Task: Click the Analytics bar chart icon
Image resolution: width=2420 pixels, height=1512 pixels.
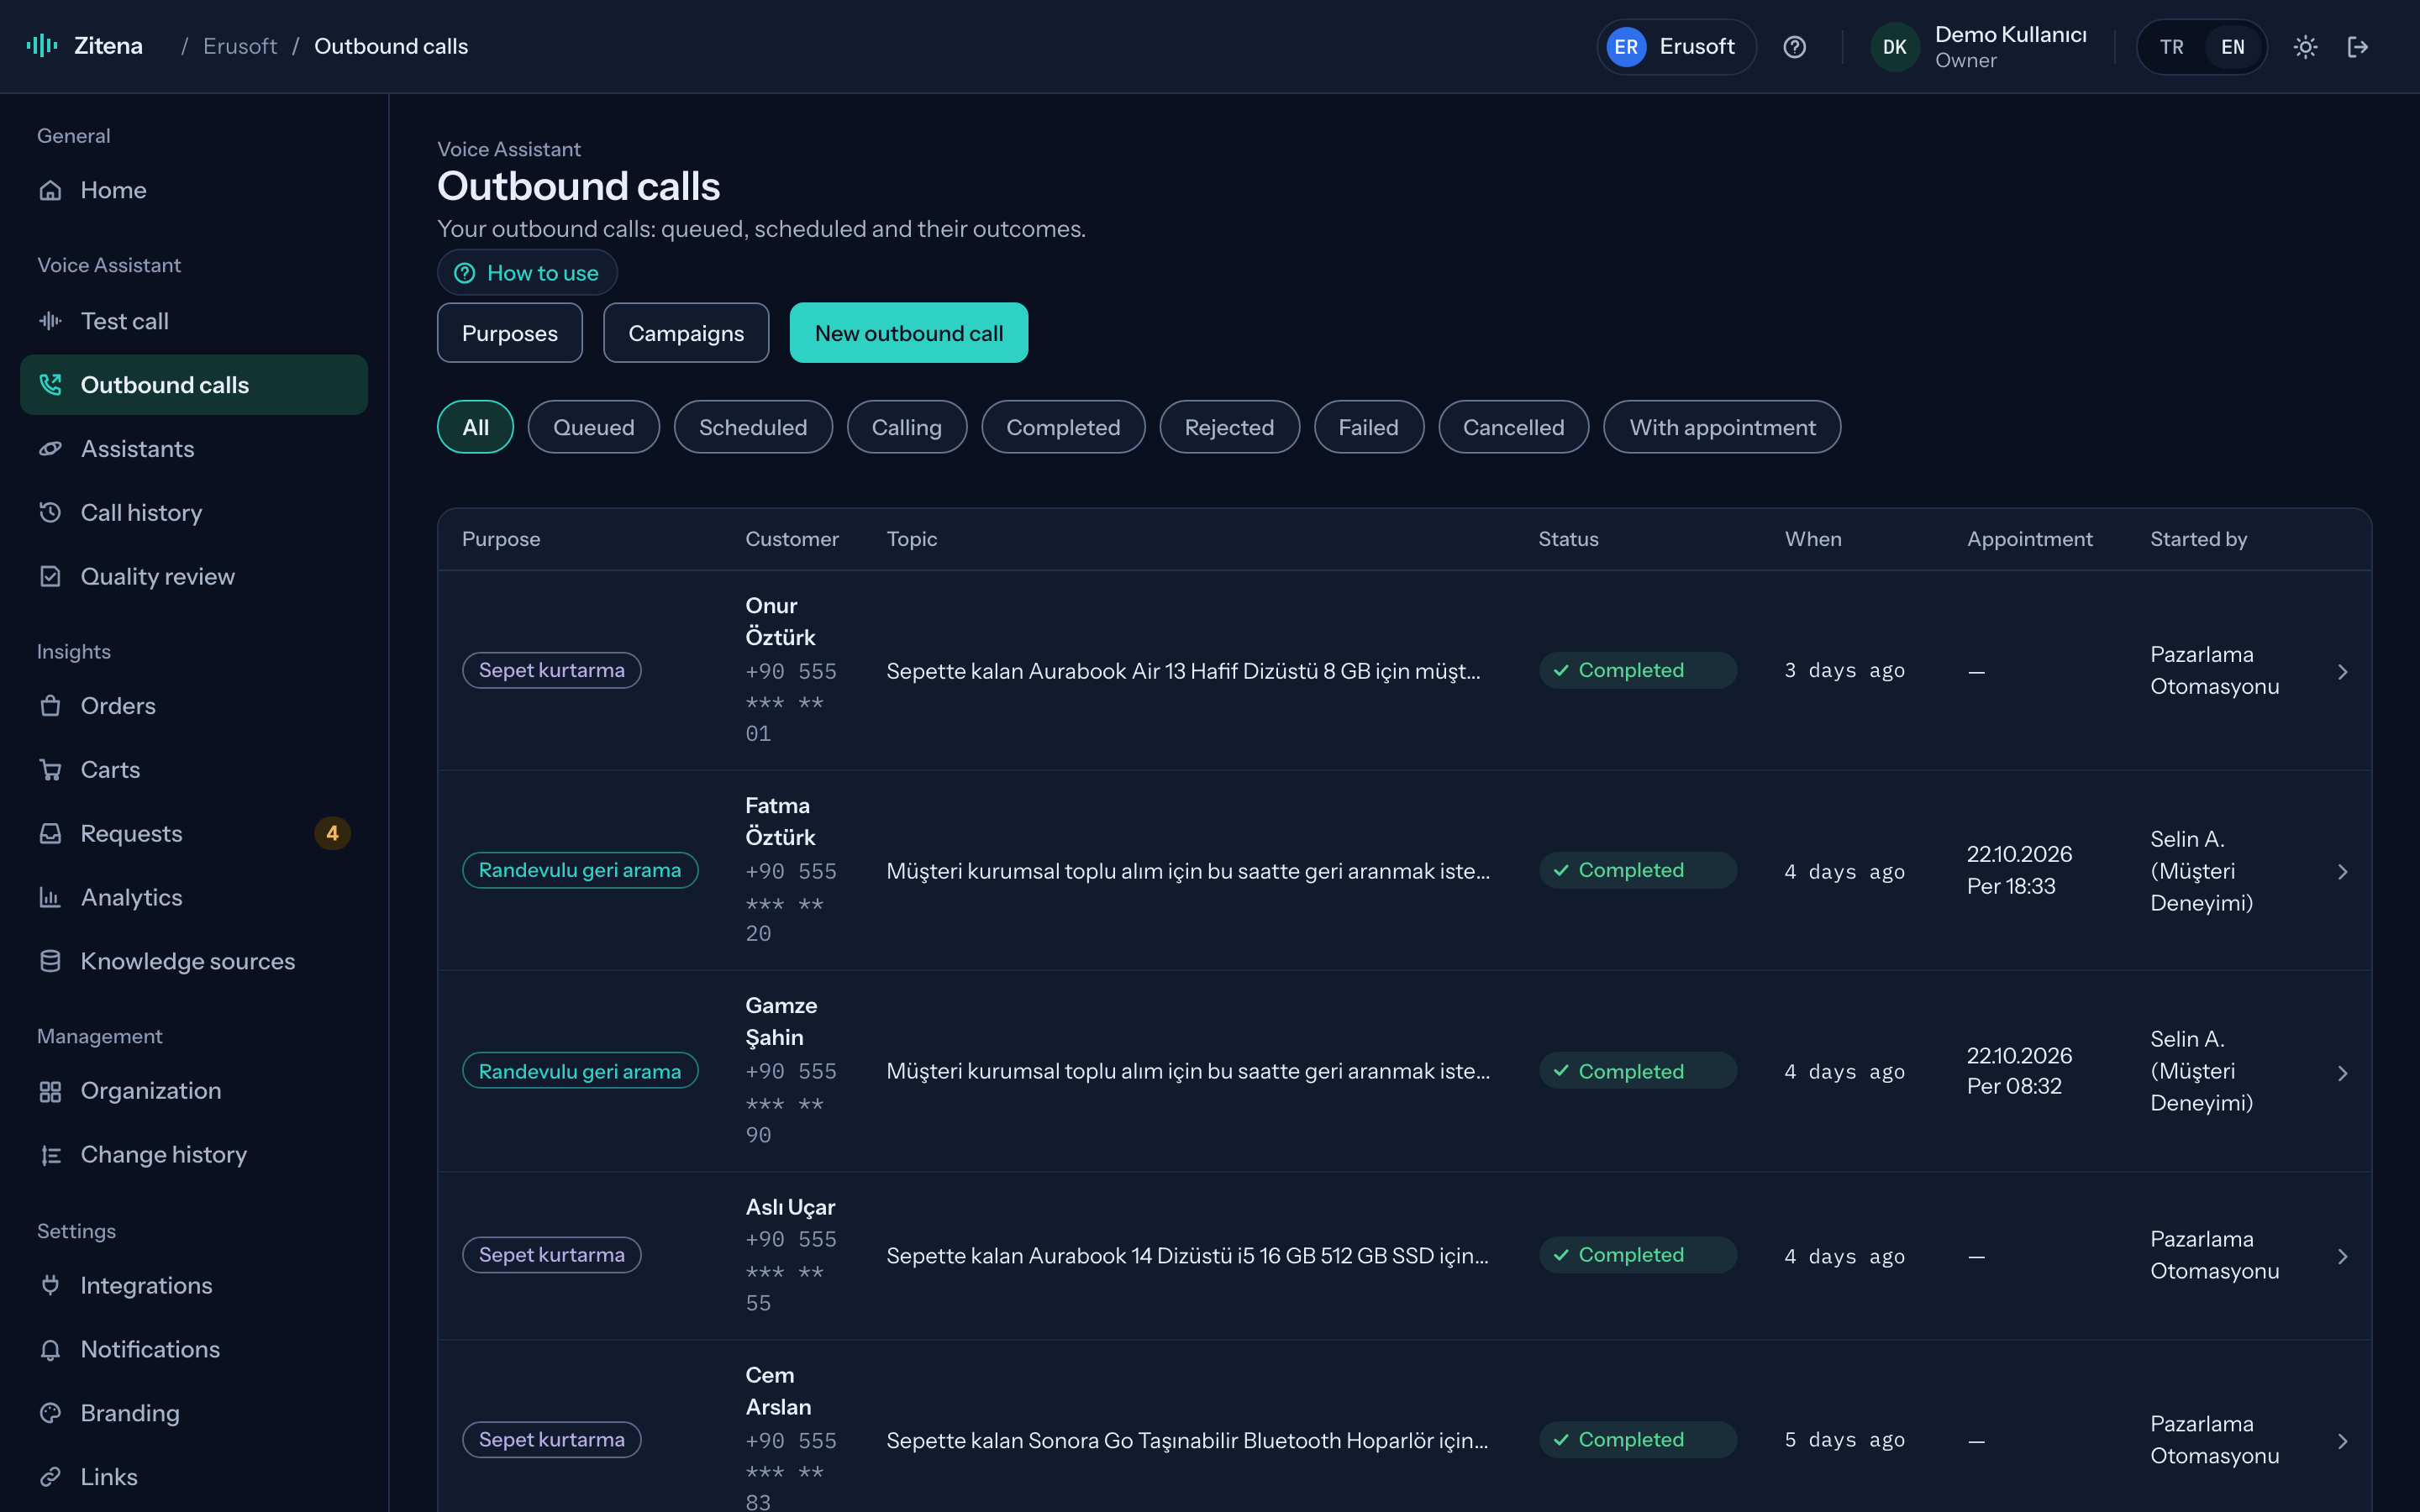Action: (50, 898)
